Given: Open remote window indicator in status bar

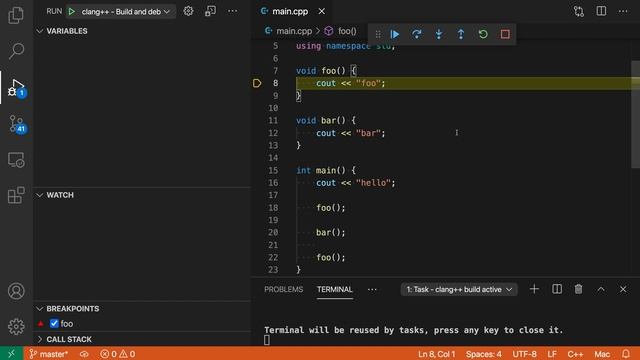Looking at the screenshot, I should click(11, 353).
